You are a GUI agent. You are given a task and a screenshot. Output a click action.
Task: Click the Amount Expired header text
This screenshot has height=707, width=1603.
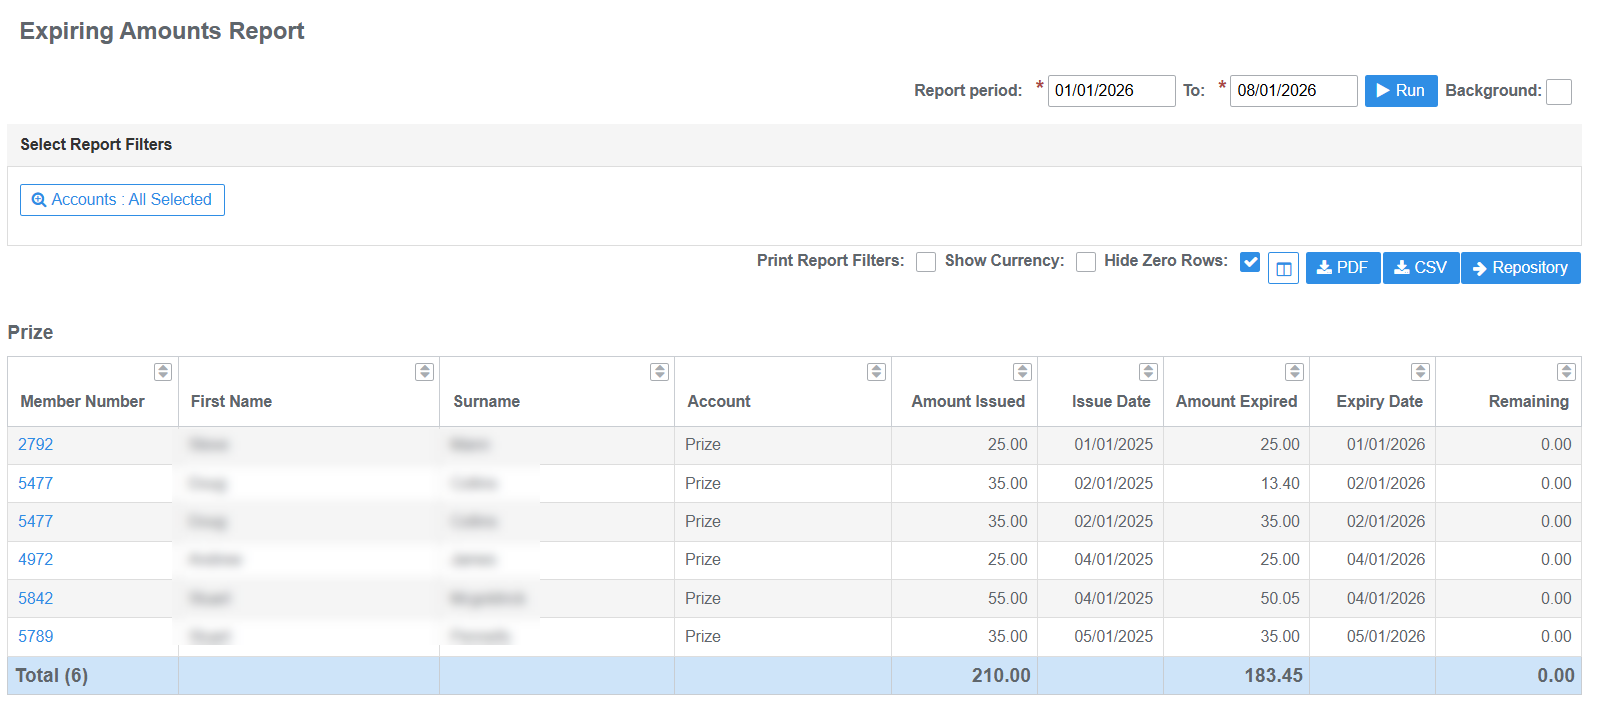coord(1236,402)
